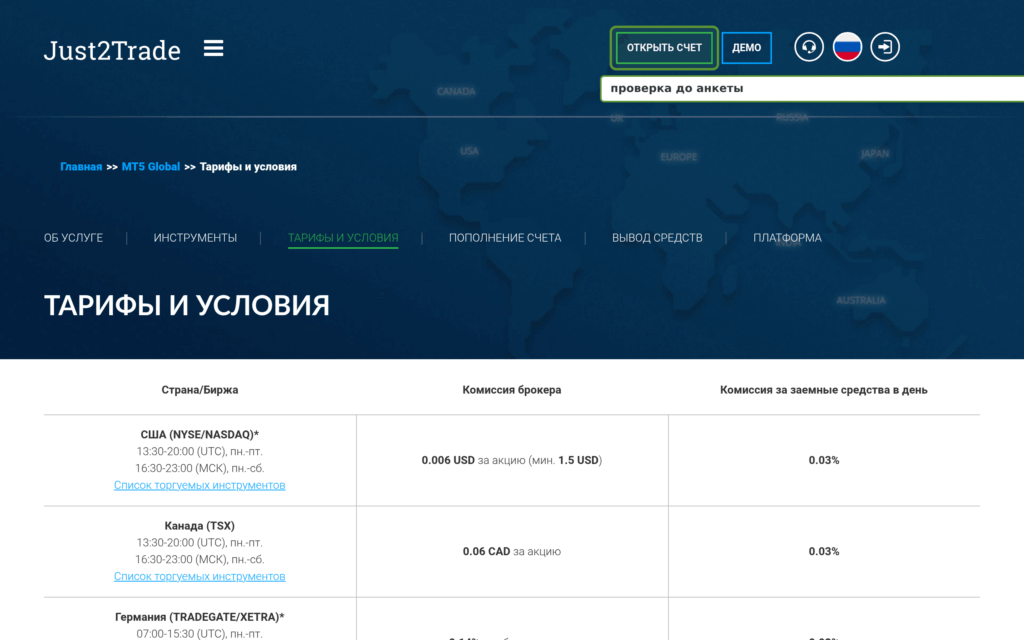Open the MT5 Global breadcrumb link

tap(151, 167)
